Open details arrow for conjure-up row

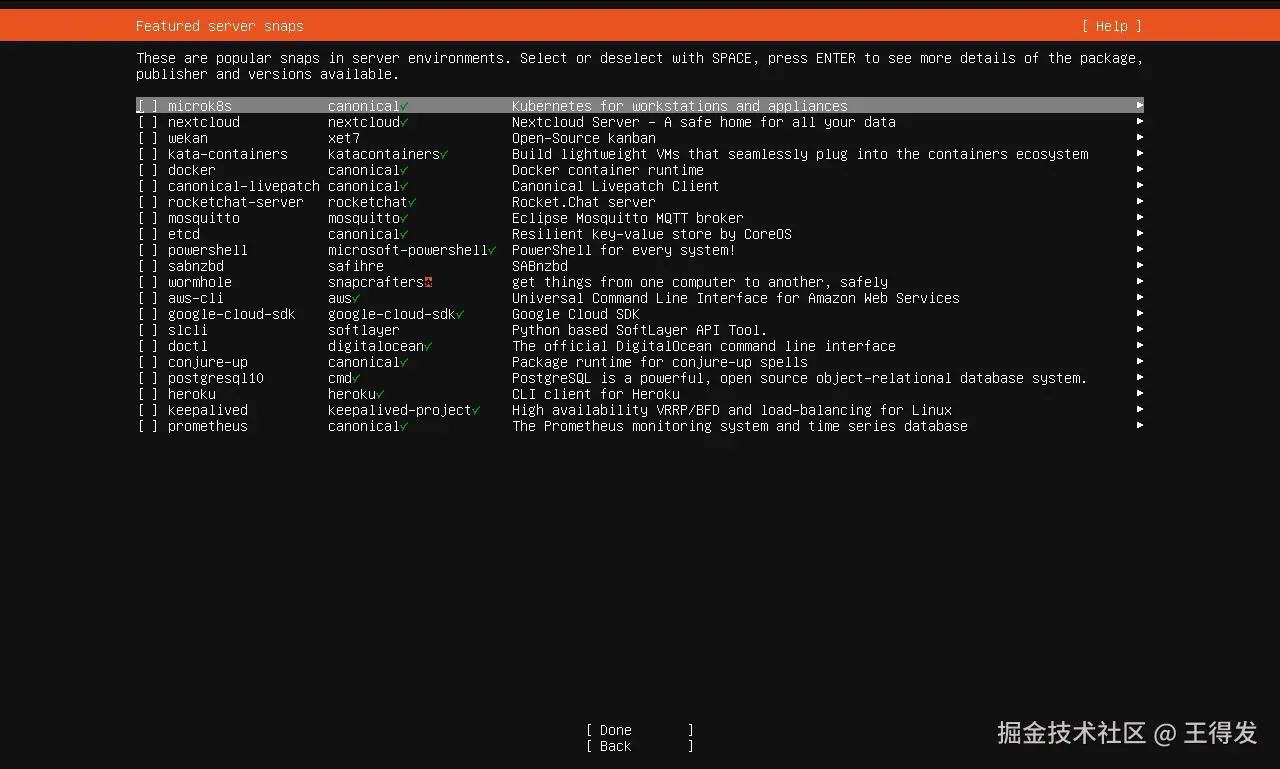(x=1140, y=361)
